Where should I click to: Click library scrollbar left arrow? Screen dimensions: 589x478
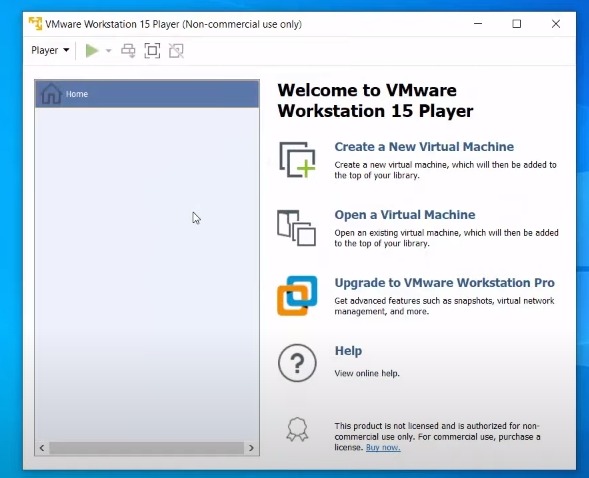(42, 448)
